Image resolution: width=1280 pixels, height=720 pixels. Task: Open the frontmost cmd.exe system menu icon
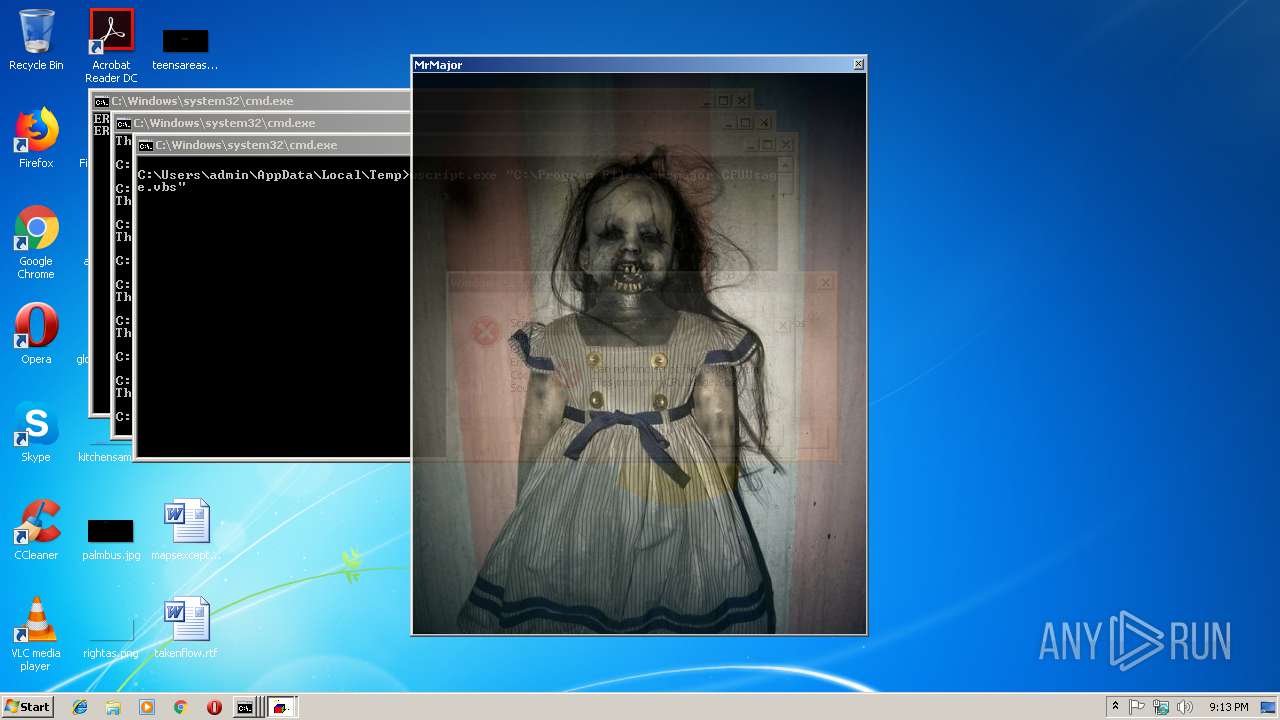[145, 145]
